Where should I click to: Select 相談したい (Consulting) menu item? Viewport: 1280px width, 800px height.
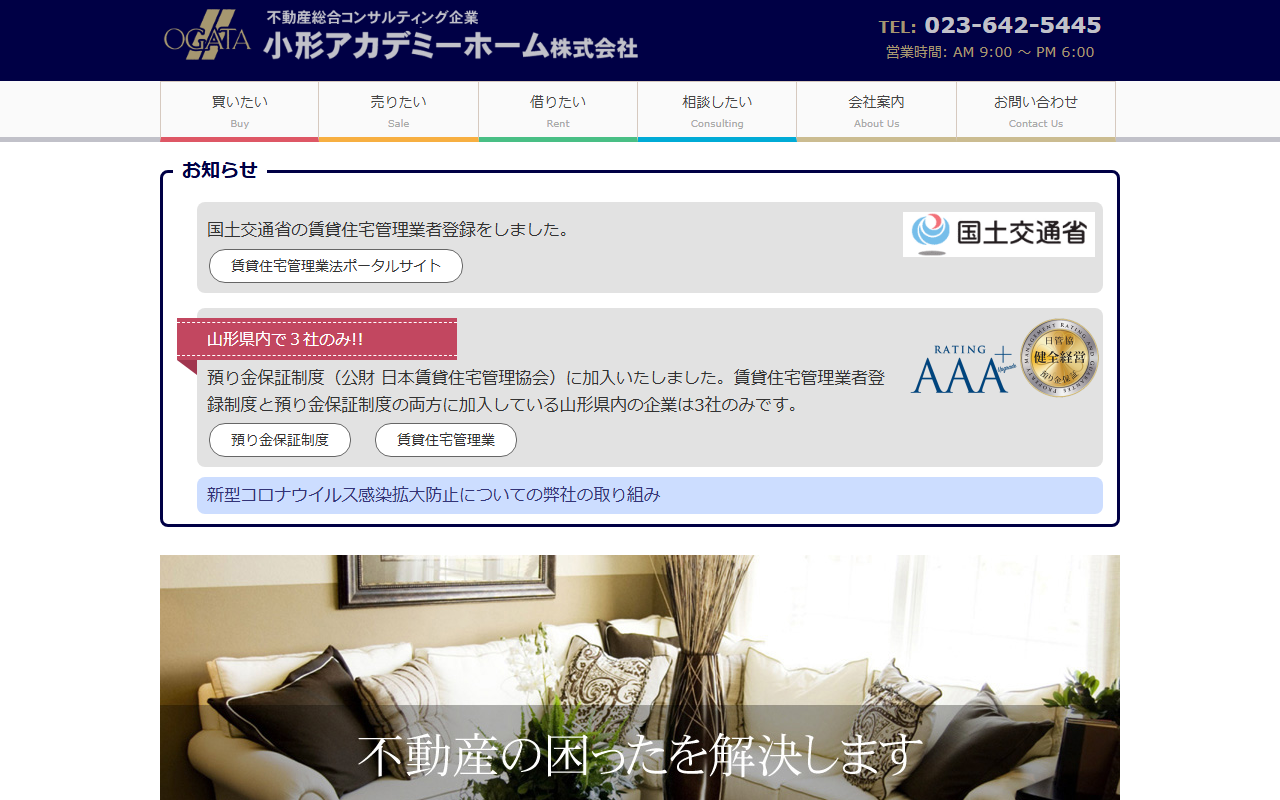[717, 111]
